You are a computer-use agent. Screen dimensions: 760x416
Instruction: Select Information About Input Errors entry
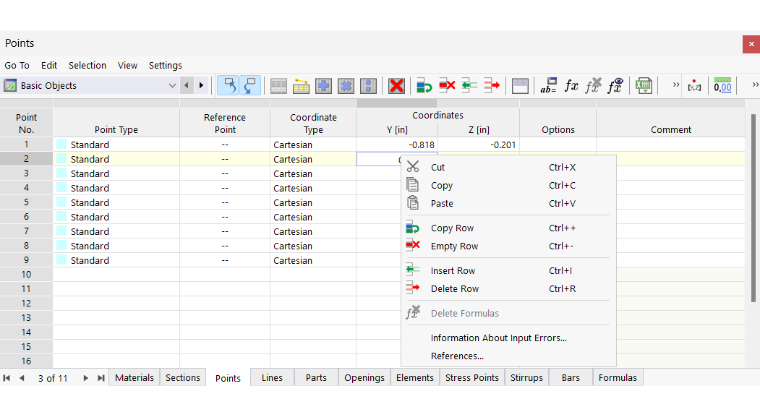[508, 338]
